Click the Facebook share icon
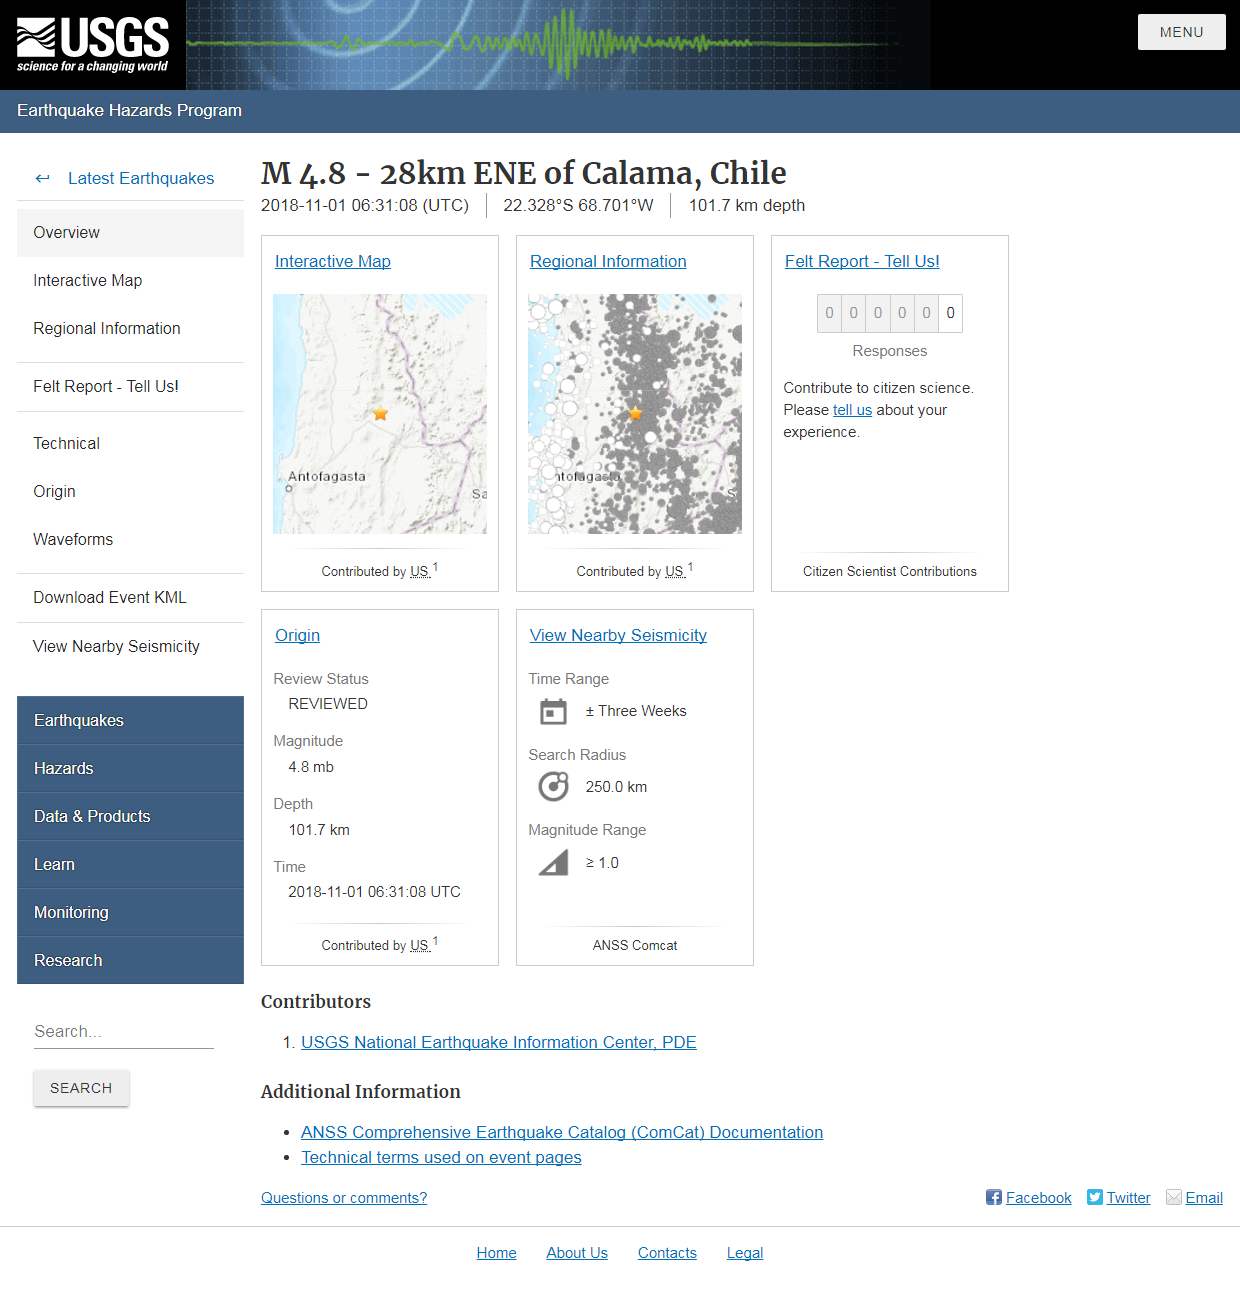The image size is (1240, 1294). tap(993, 1197)
